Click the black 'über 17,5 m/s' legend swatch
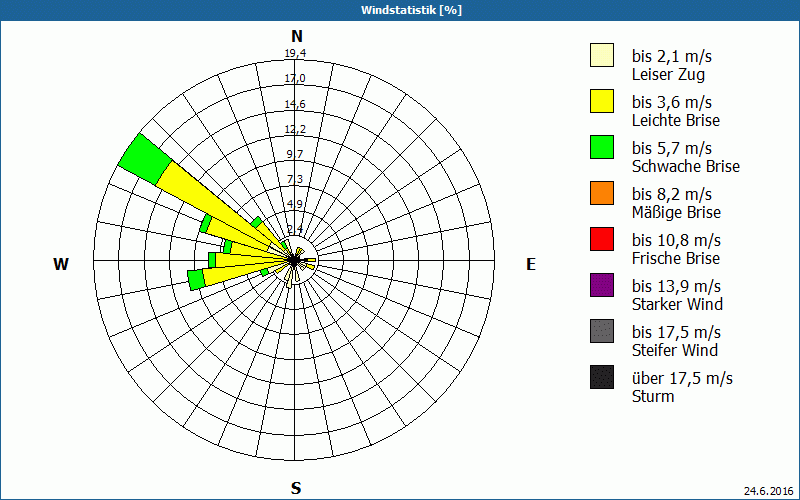Viewport: 800px width, 500px height. 602,377
